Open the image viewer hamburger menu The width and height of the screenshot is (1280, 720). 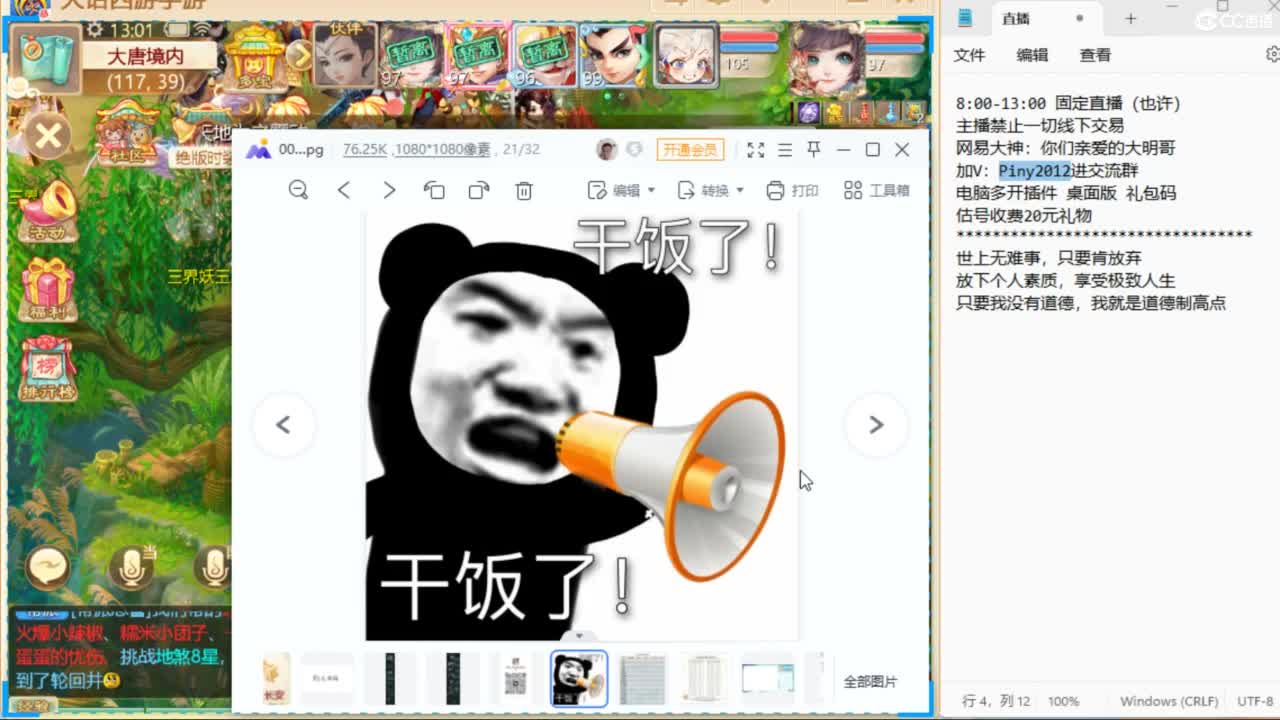tap(785, 150)
